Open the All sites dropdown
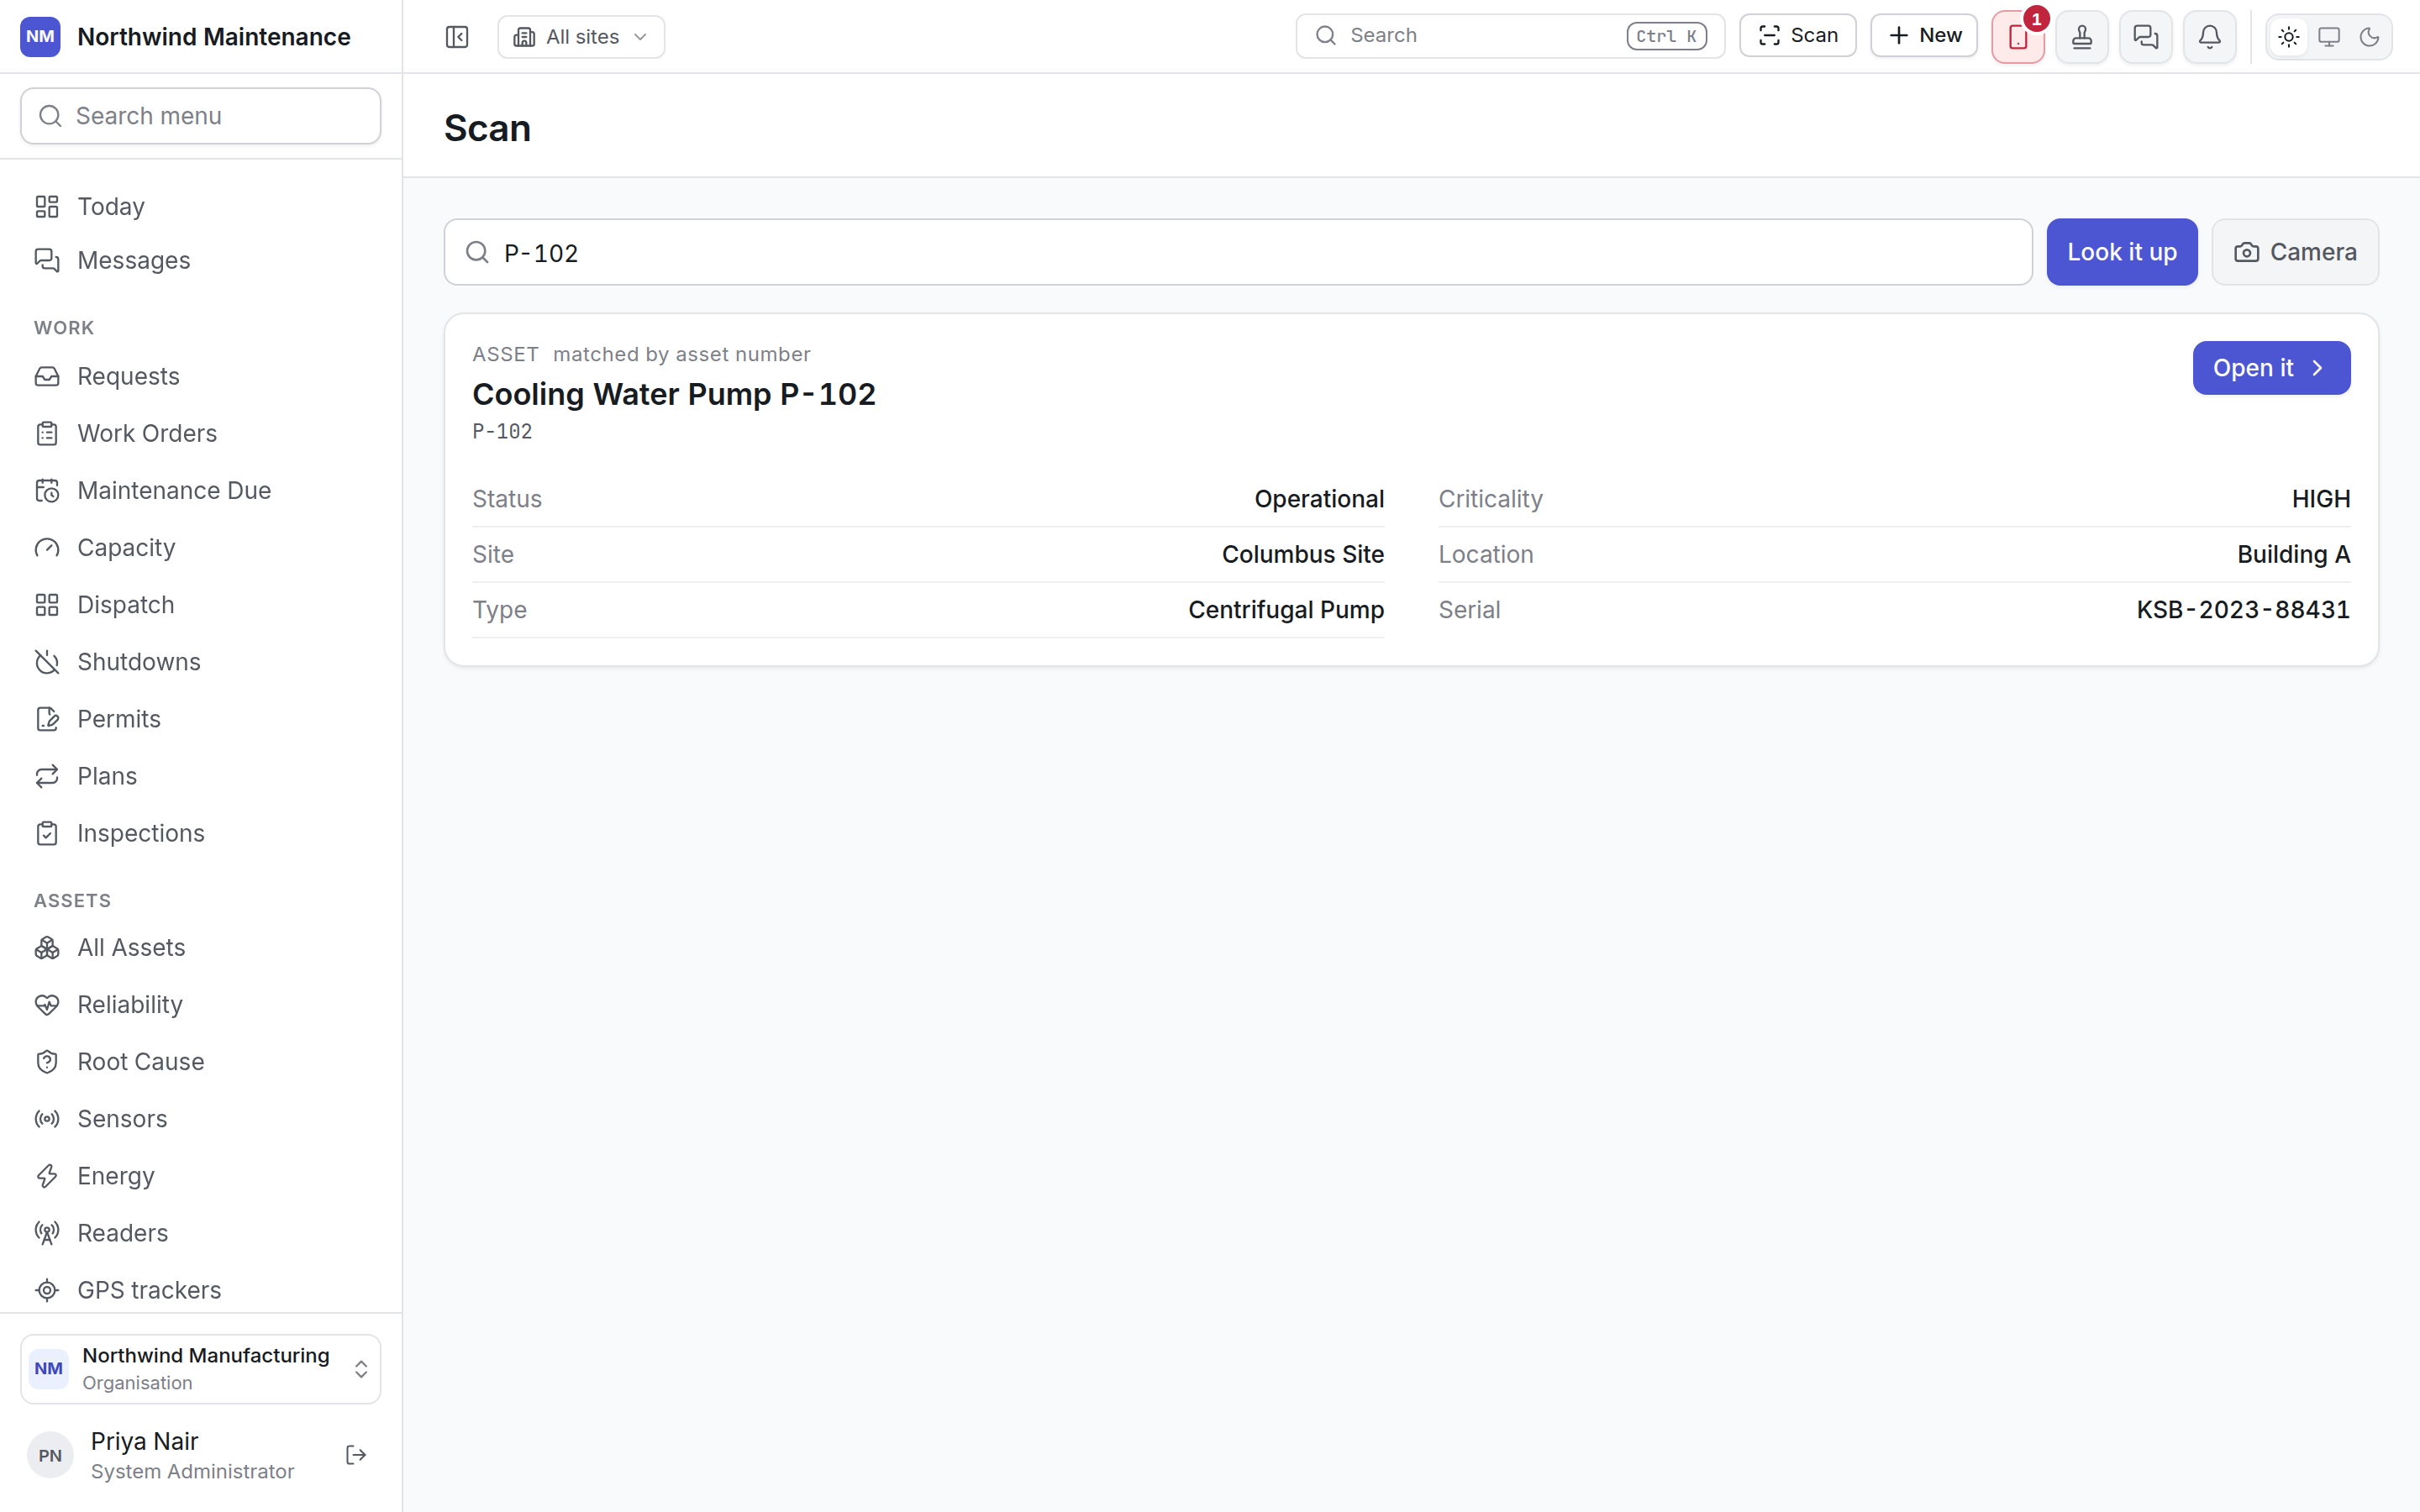The image size is (2420, 1512). tap(581, 37)
